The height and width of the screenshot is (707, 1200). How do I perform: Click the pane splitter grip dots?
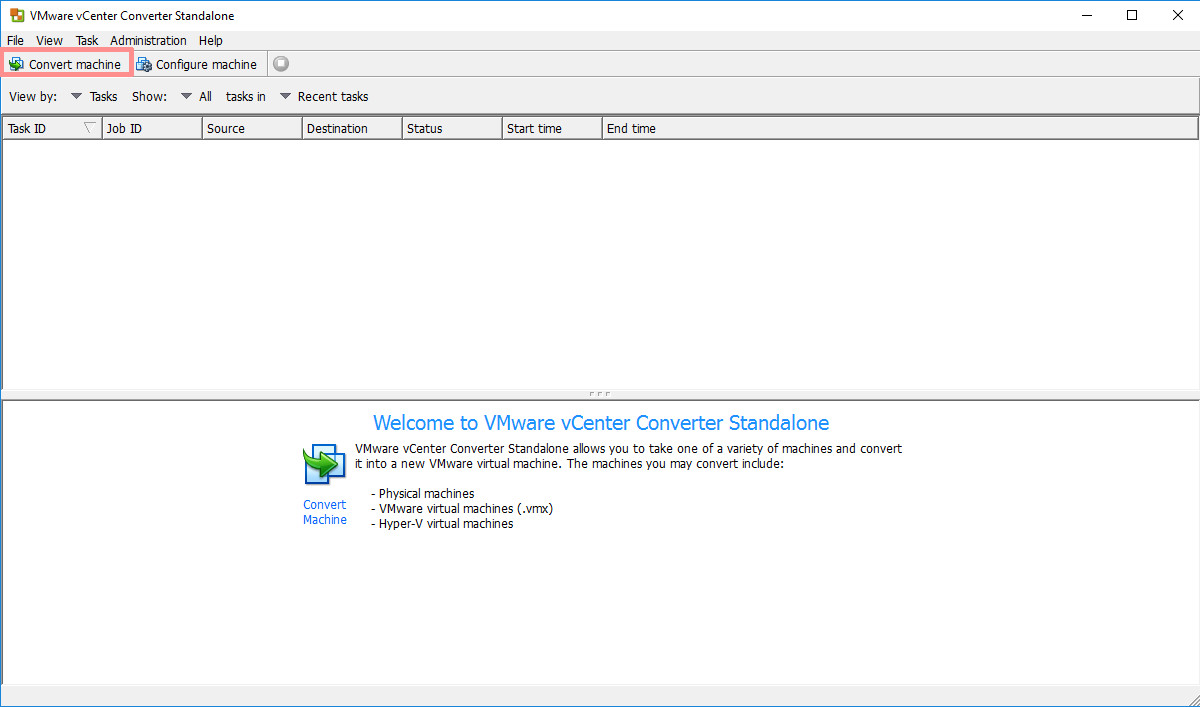point(600,394)
